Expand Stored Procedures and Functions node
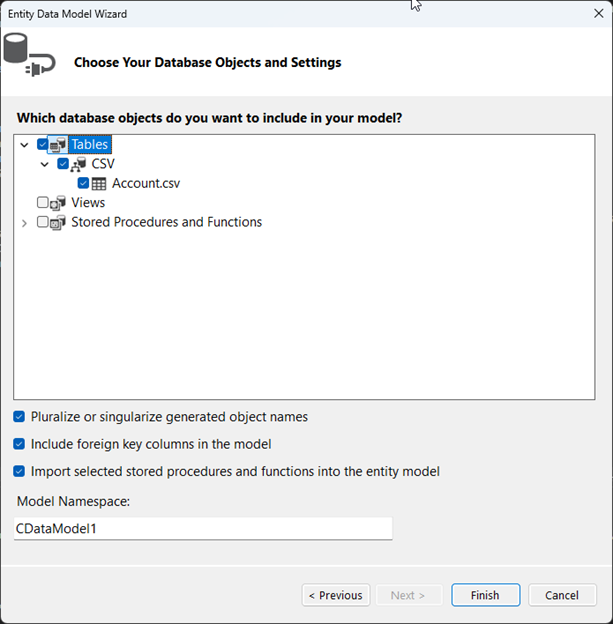613x624 pixels. tap(25, 223)
